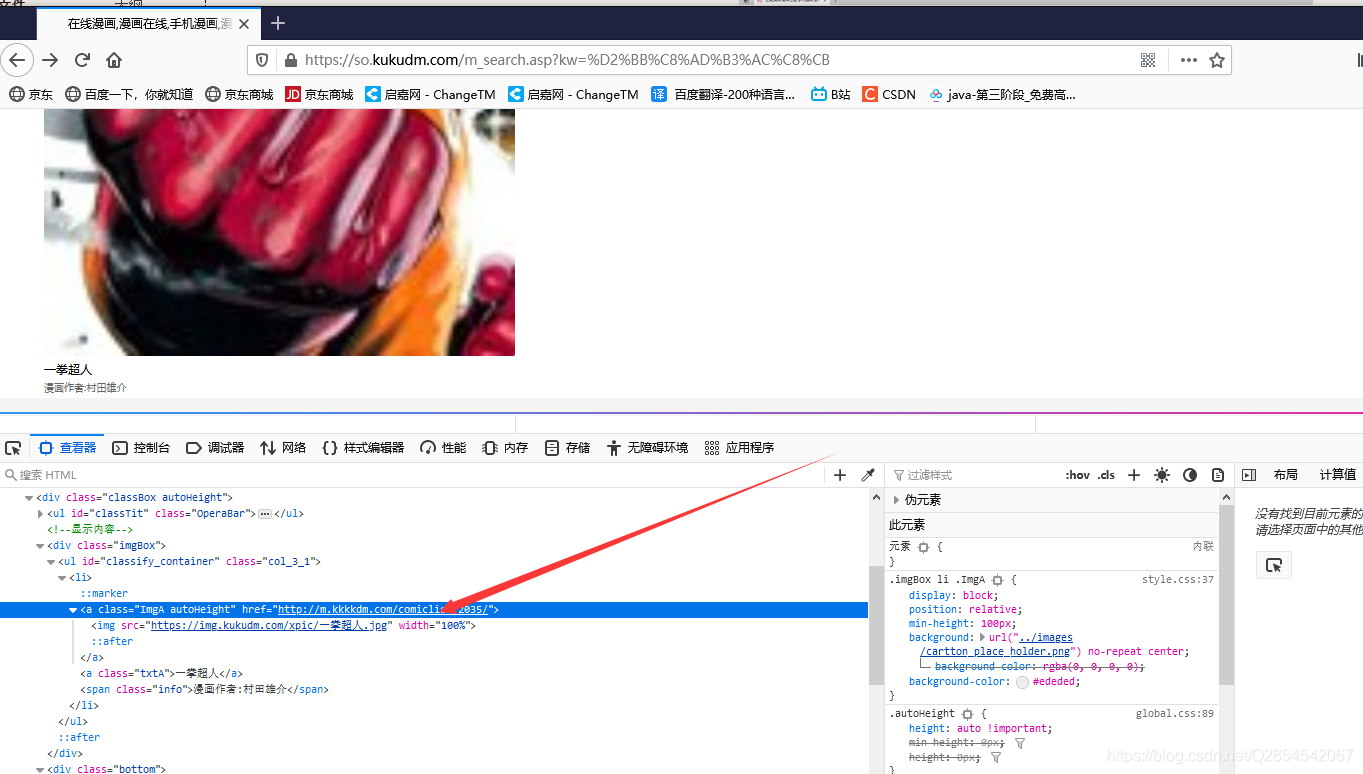Viewport: 1363px width, 774px height.
Task: Toggle the three-pane inspector sidebar icon
Action: point(1248,475)
